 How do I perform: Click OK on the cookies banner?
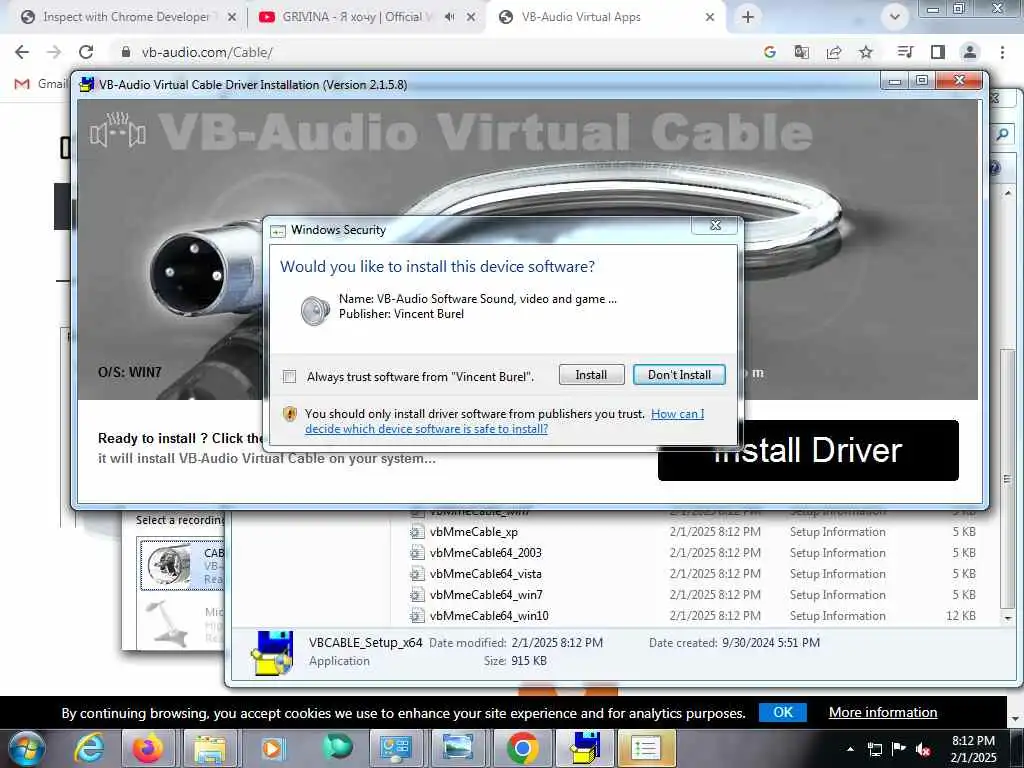(782, 712)
